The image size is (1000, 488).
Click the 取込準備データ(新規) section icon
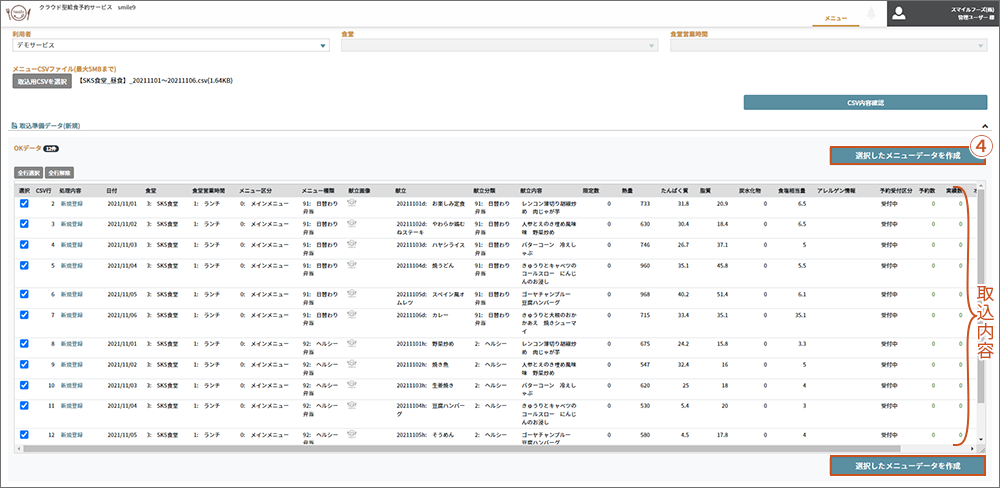15,126
